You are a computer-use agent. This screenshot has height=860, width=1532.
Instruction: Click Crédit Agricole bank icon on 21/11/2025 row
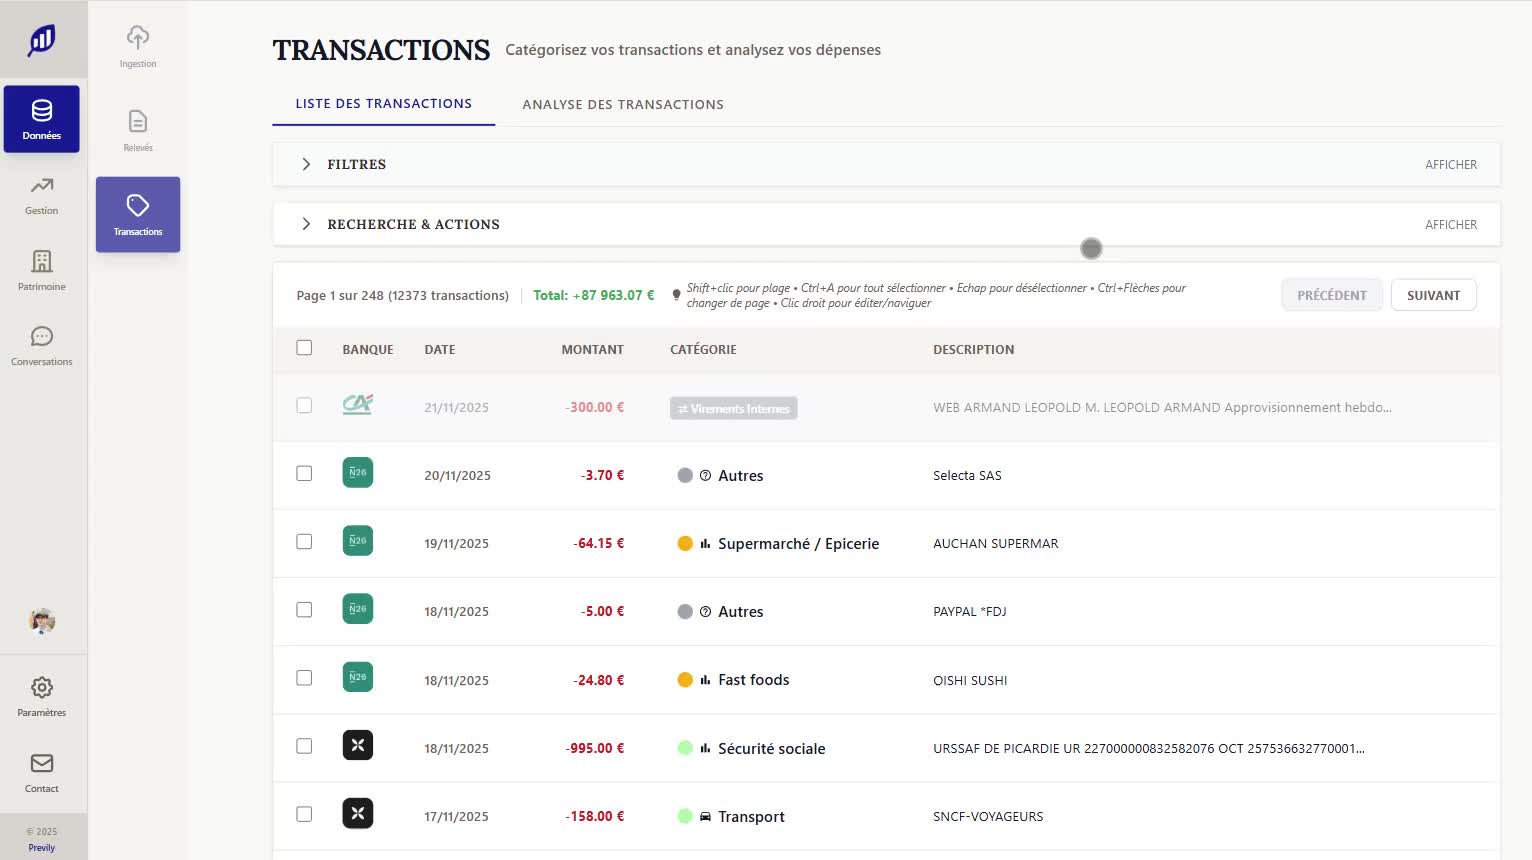(357, 405)
